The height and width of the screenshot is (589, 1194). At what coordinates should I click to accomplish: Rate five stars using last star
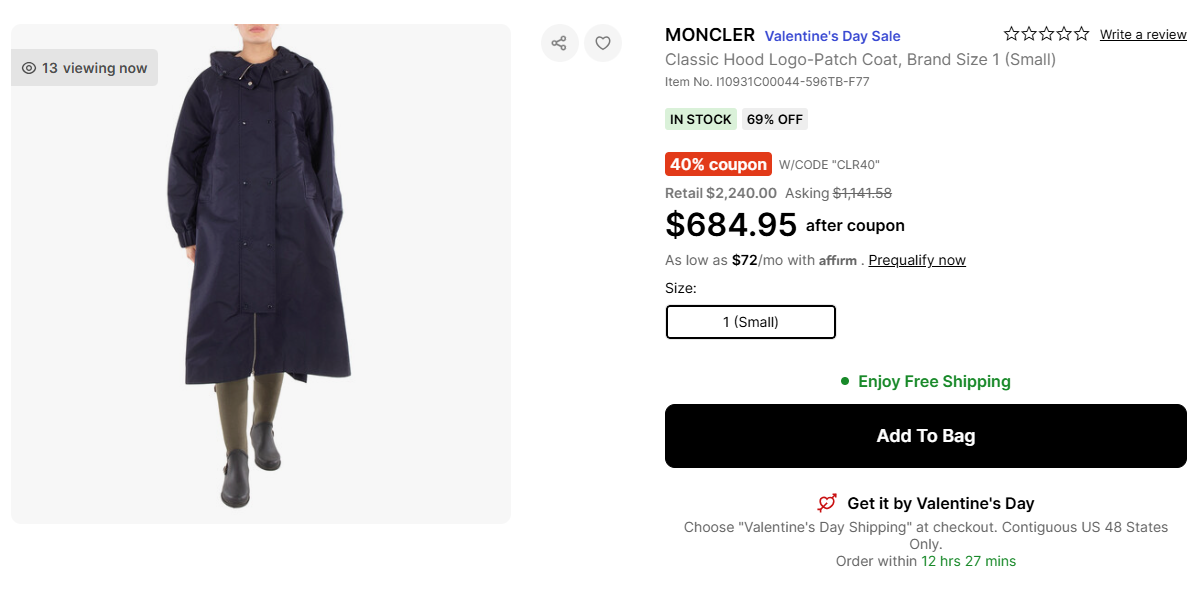[1081, 34]
